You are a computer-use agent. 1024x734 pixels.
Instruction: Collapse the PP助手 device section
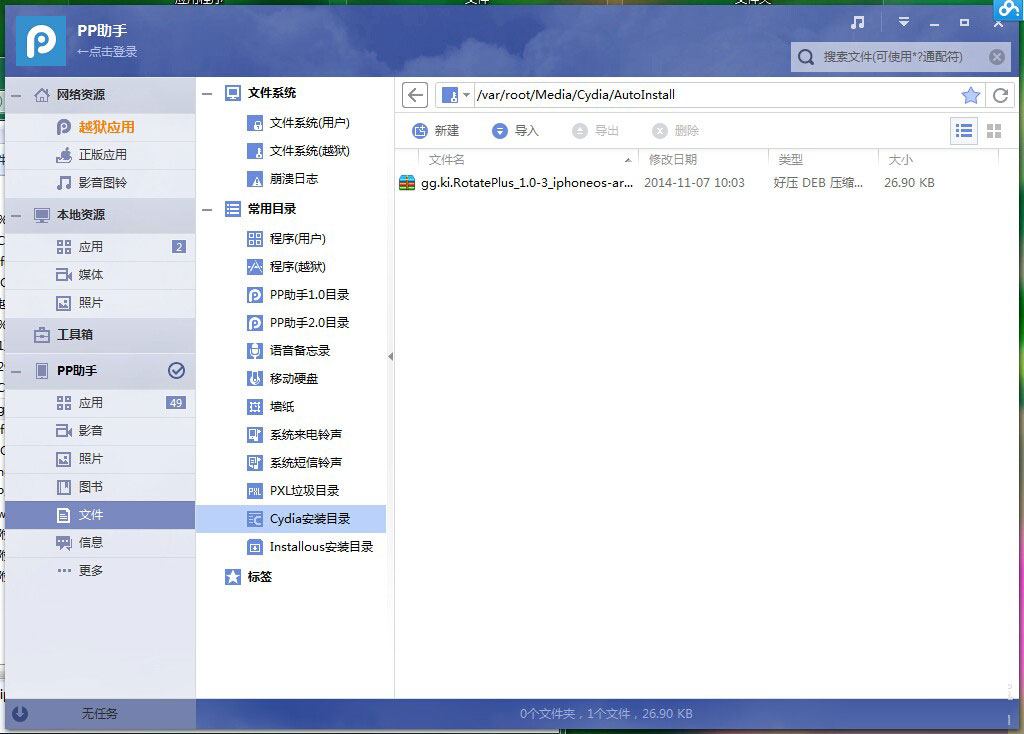tap(17, 372)
